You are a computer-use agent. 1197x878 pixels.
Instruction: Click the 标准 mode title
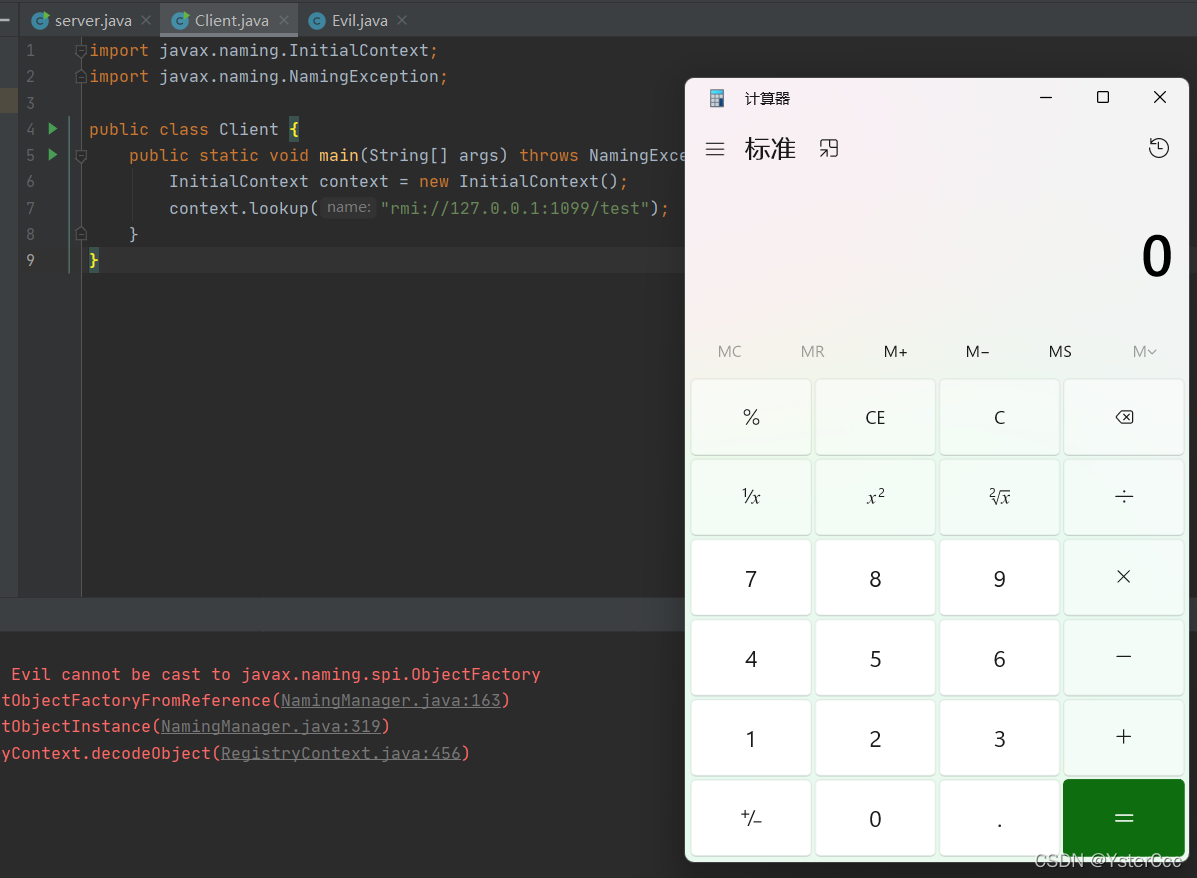click(x=770, y=148)
